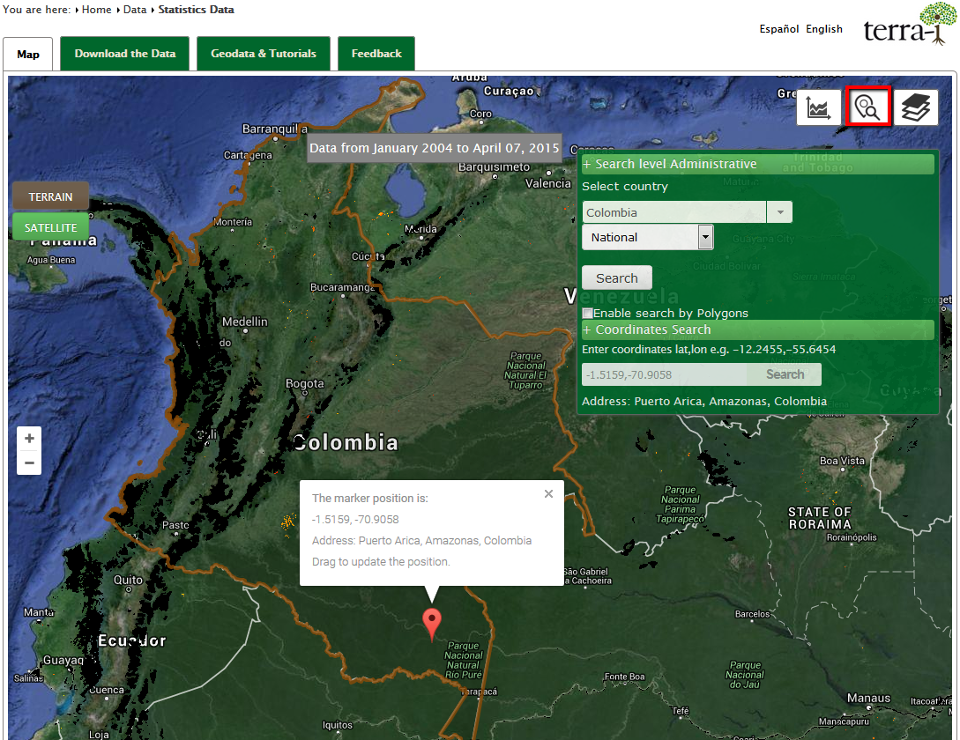The image size is (960, 740).
Task: Click the State of Roraima map label
Action: click(820, 518)
